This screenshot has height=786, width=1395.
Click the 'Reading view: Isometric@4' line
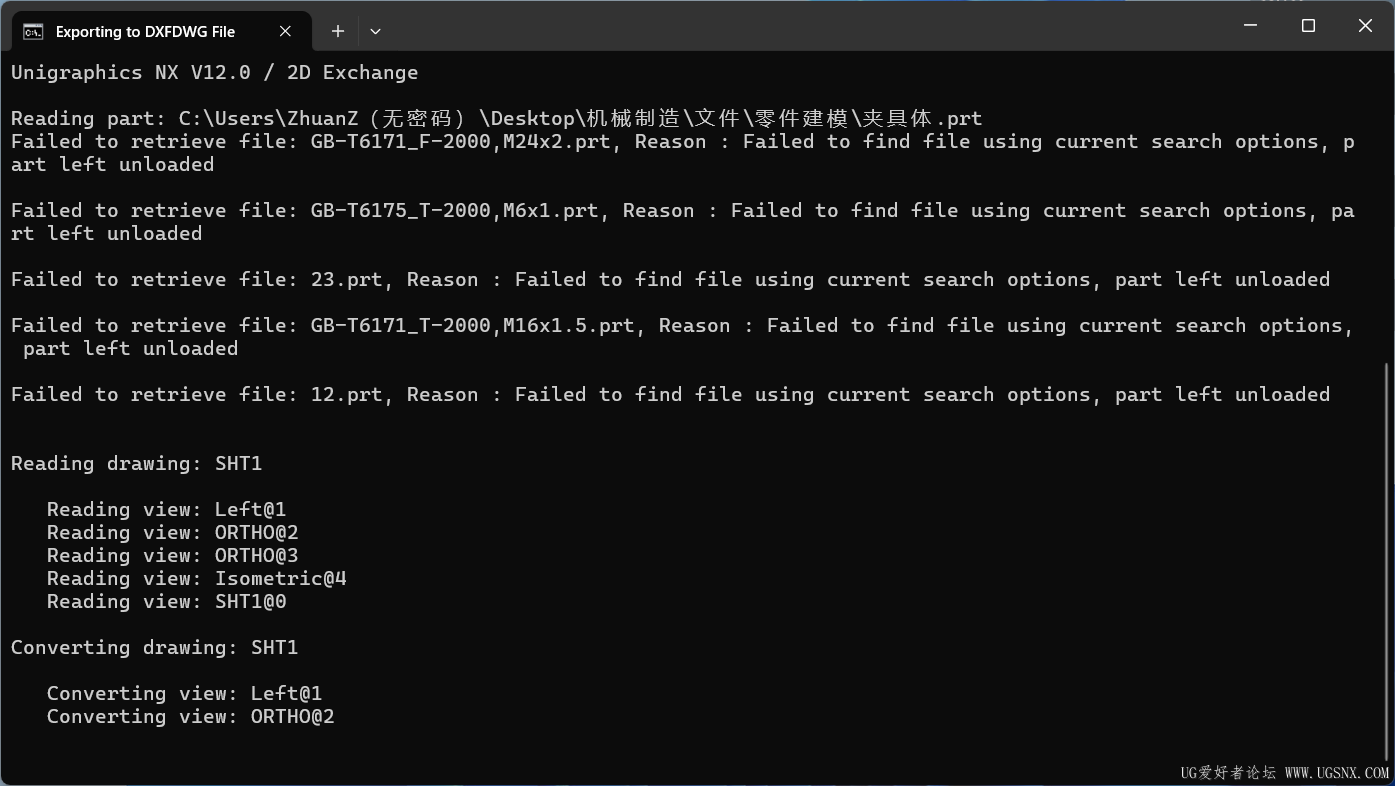point(196,578)
